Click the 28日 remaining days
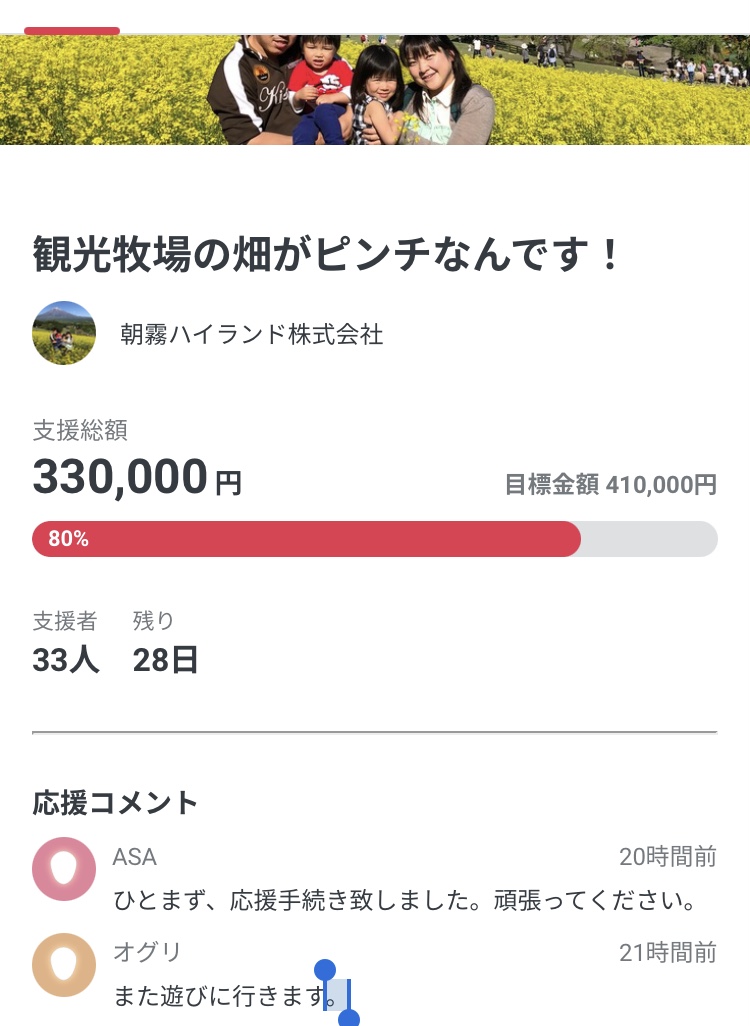 (x=165, y=660)
